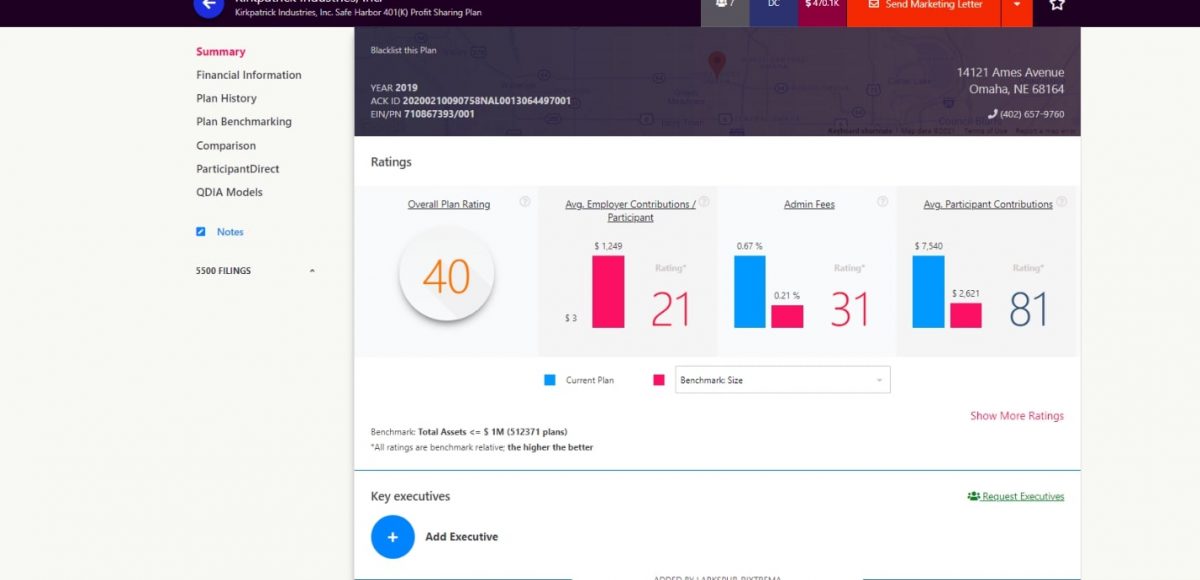The width and height of the screenshot is (1200, 580).
Task: Click Send Marketing Letter button
Action: pyautogui.click(x=923, y=6)
